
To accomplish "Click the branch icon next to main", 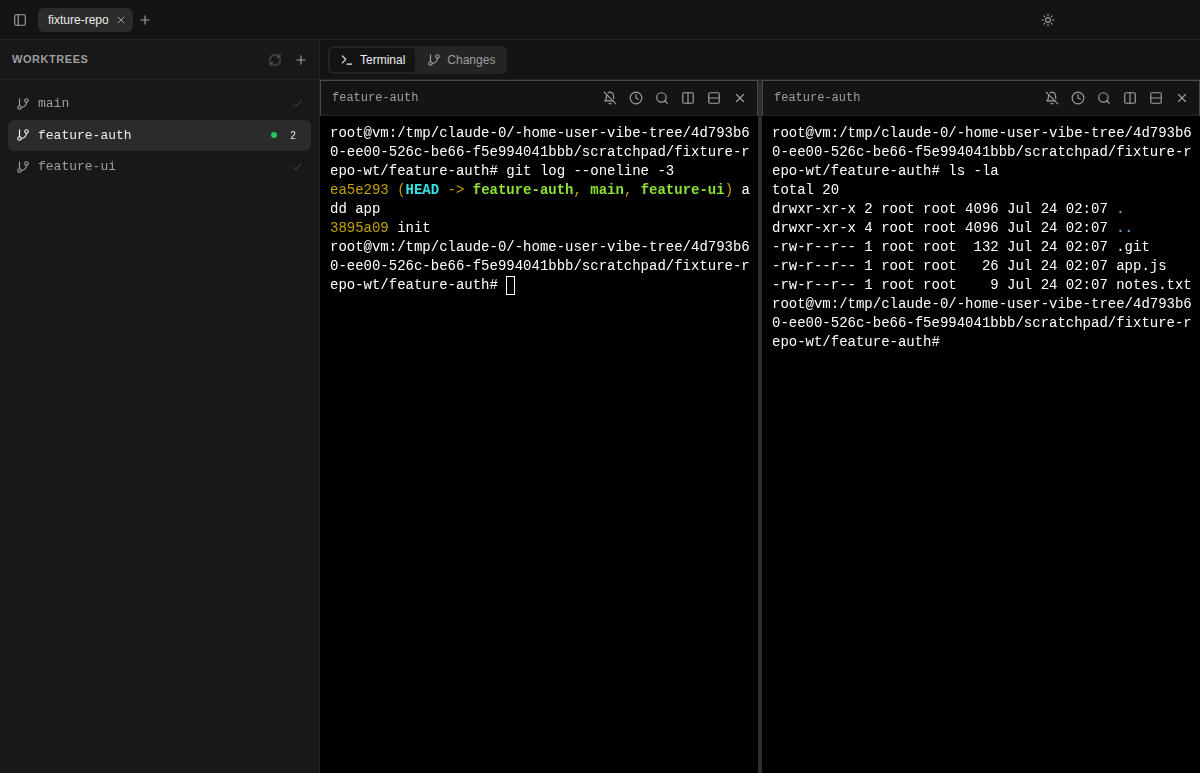I will 23,103.
